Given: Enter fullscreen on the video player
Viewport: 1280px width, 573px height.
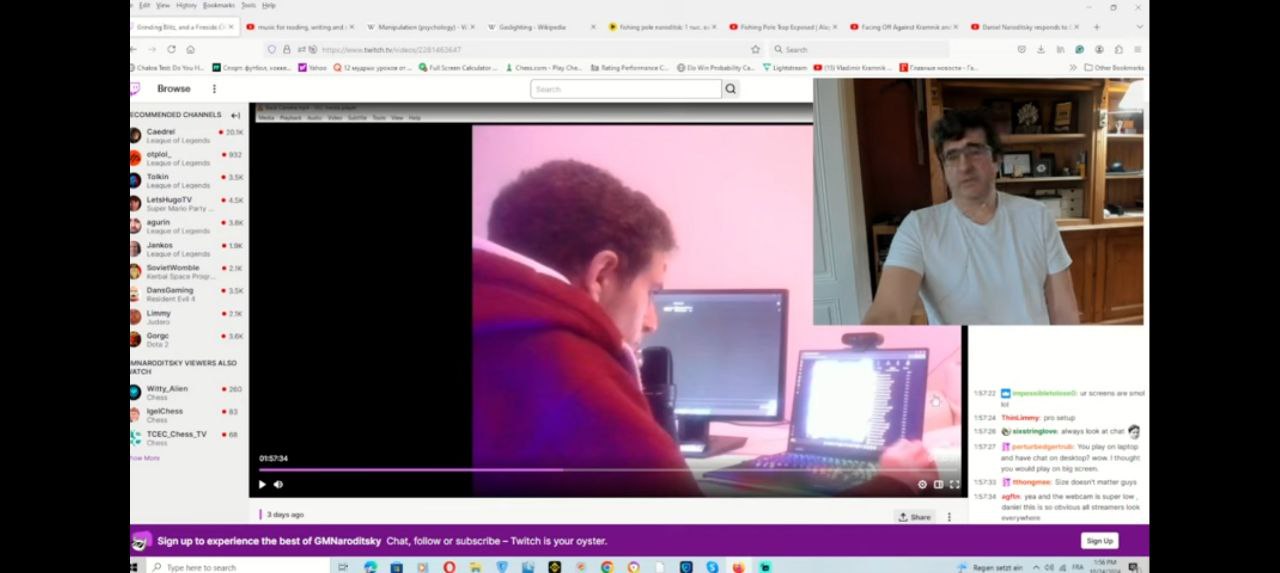Looking at the screenshot, I should click(x=954, y=484).
